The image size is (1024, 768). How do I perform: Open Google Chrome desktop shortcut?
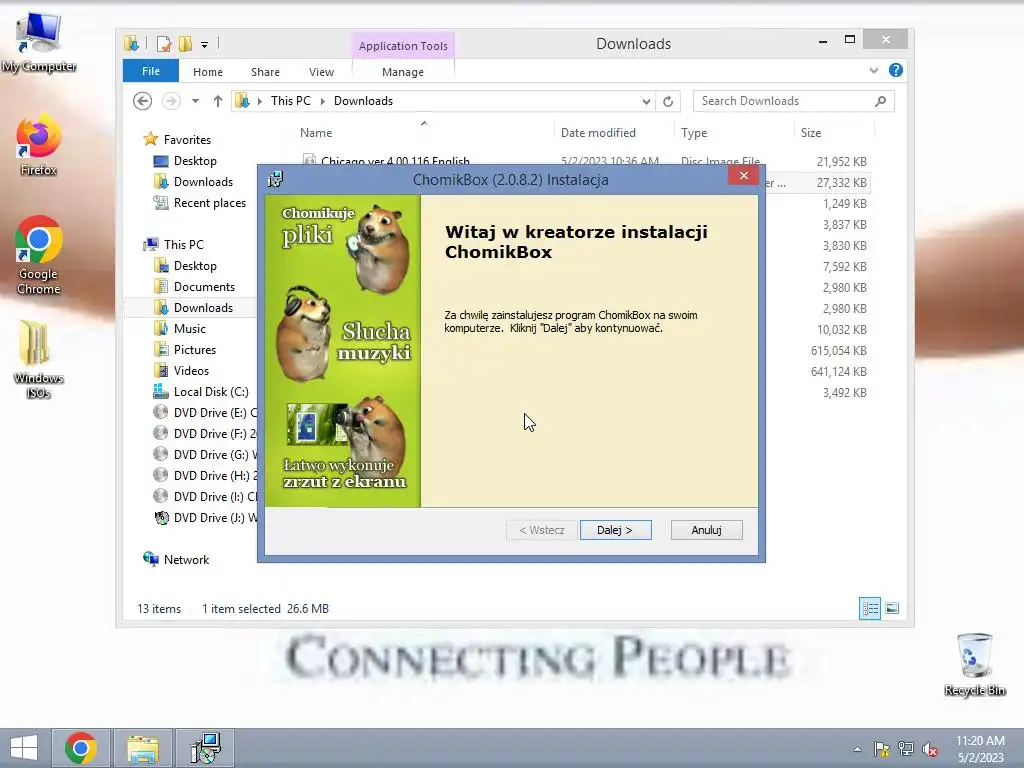tap(39, 255)
